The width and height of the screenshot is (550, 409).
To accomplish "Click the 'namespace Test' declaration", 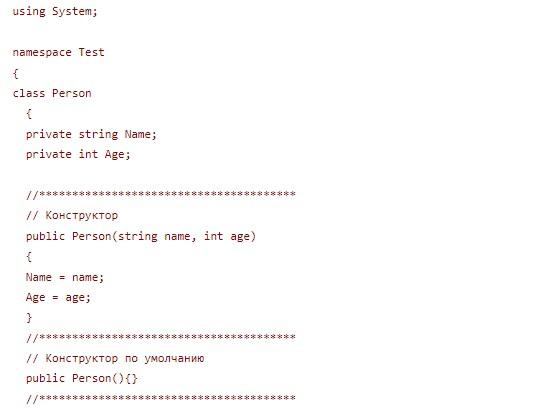I will (58, 52).
